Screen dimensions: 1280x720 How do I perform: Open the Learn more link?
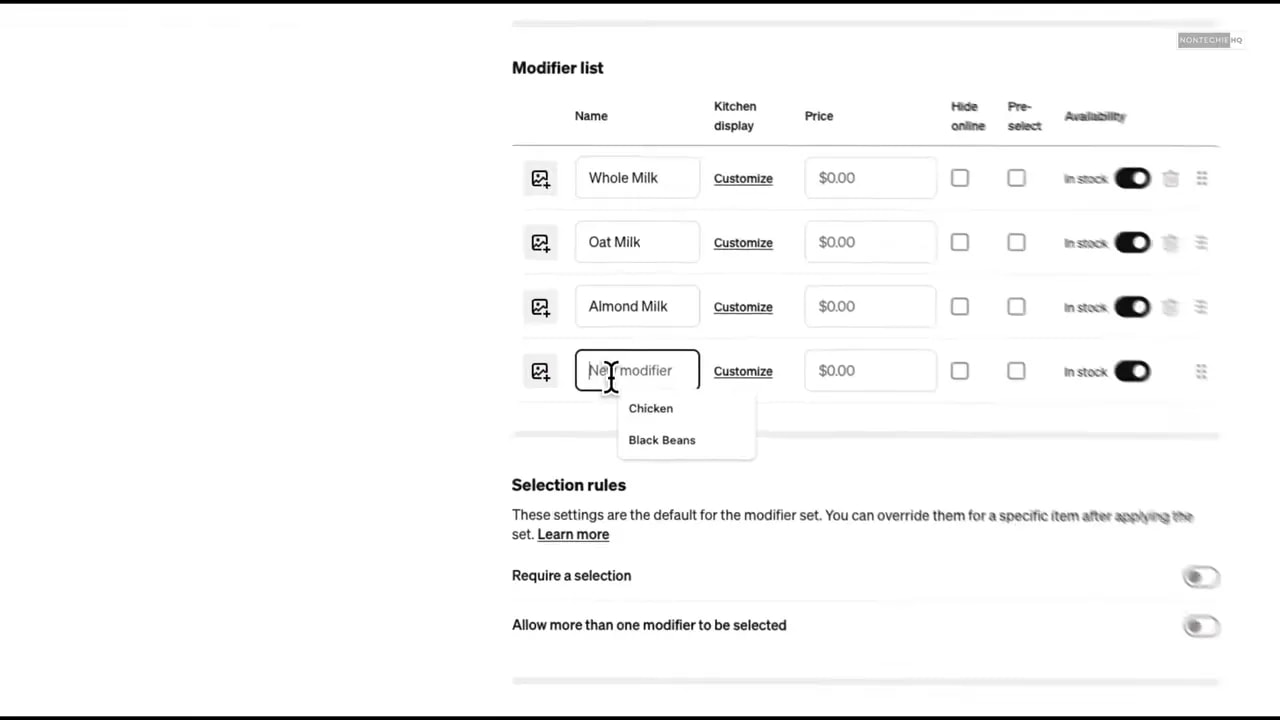[x=573, y=534]
